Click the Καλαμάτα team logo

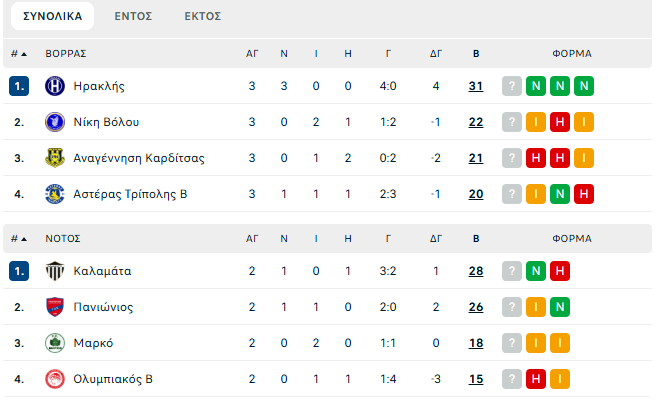[55, 271]
